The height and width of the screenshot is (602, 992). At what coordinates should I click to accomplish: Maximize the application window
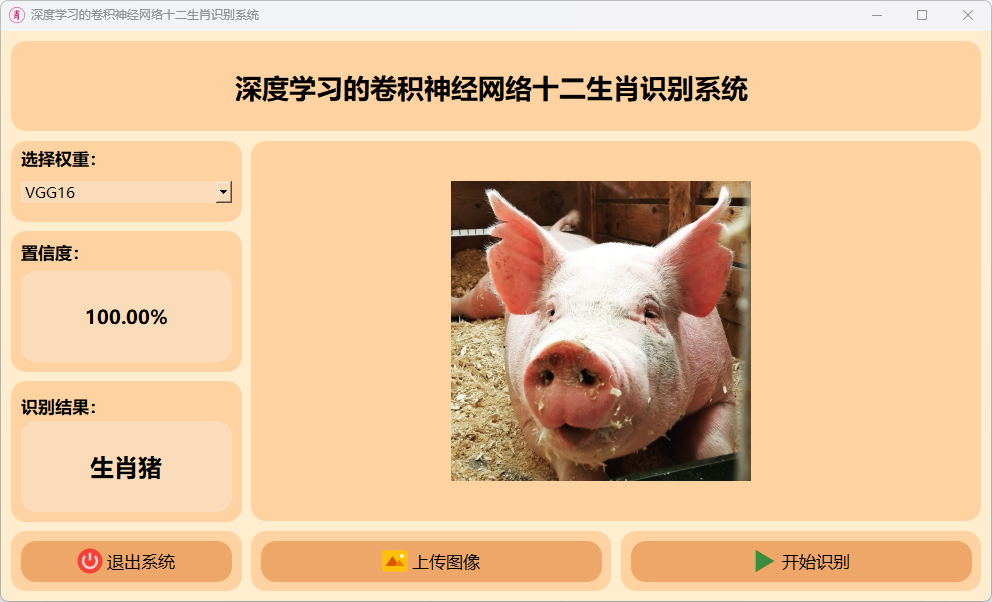(922, 15)
